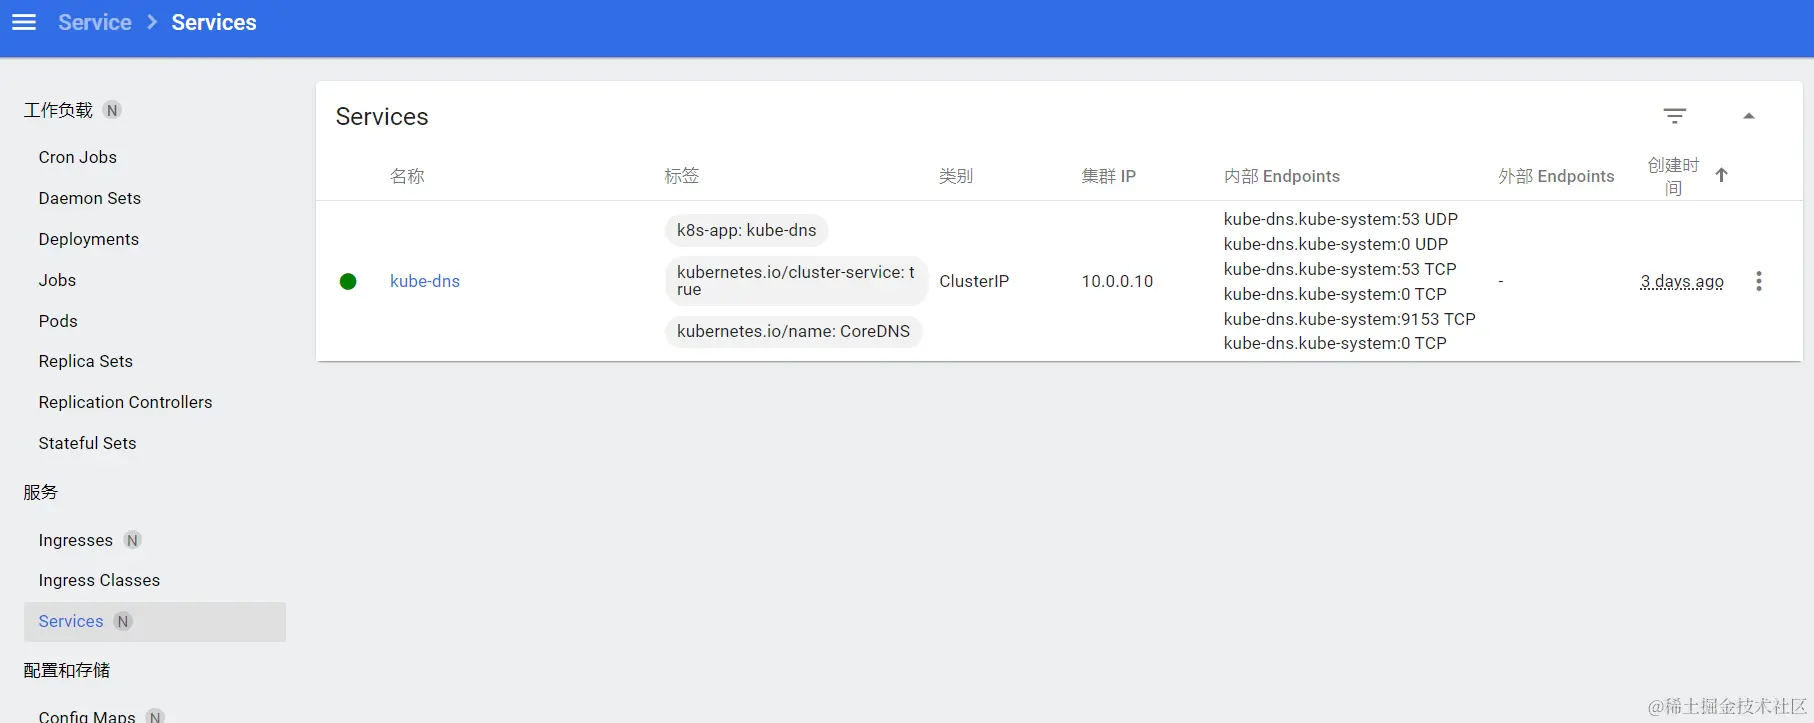The height and width of the screenshot is (723, 1814).
Task: Open Daemon Sets in sidebar
Action: pos(90,198)
